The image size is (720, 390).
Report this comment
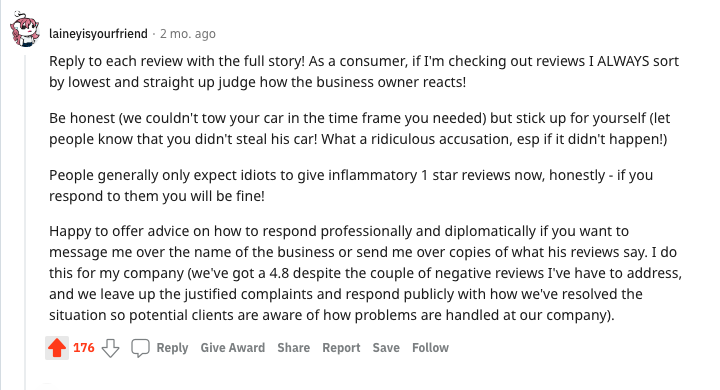click(341, 348)
